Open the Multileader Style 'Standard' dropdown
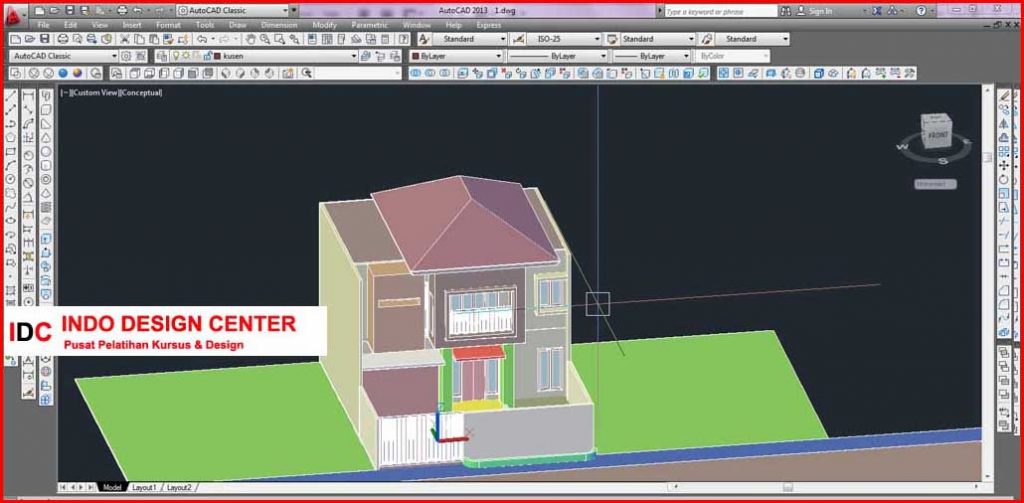 (x=752, y=39)
